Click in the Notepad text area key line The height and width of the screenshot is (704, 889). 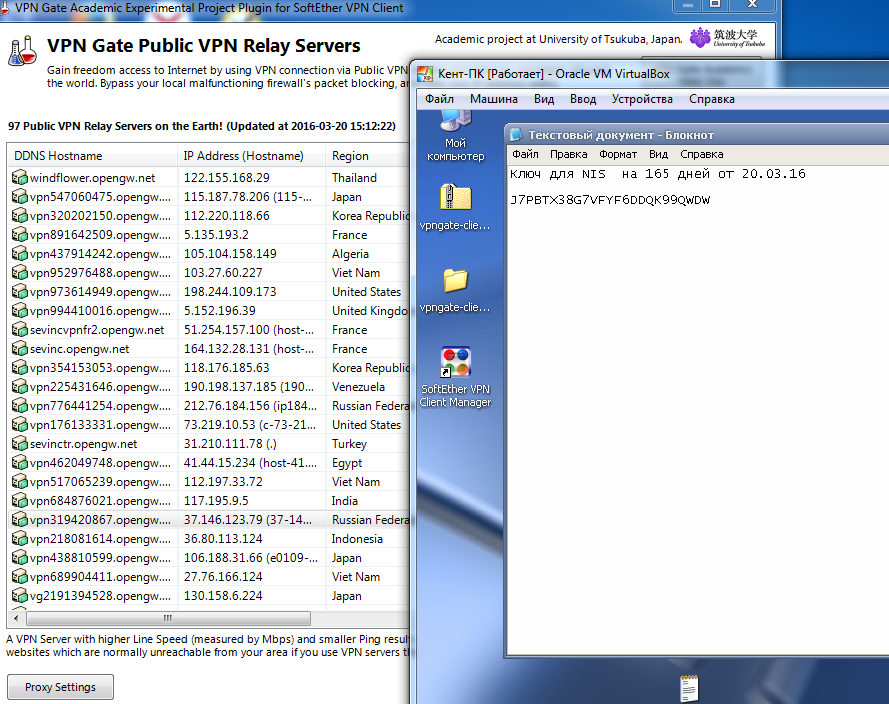coord(610,200)
